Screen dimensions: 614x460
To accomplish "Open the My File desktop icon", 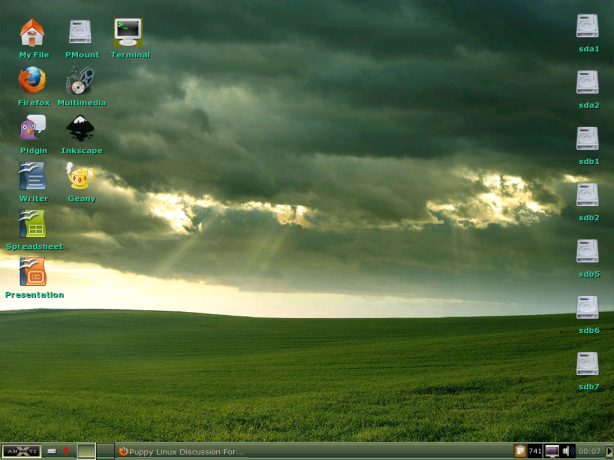I will (x=33, y=33).
